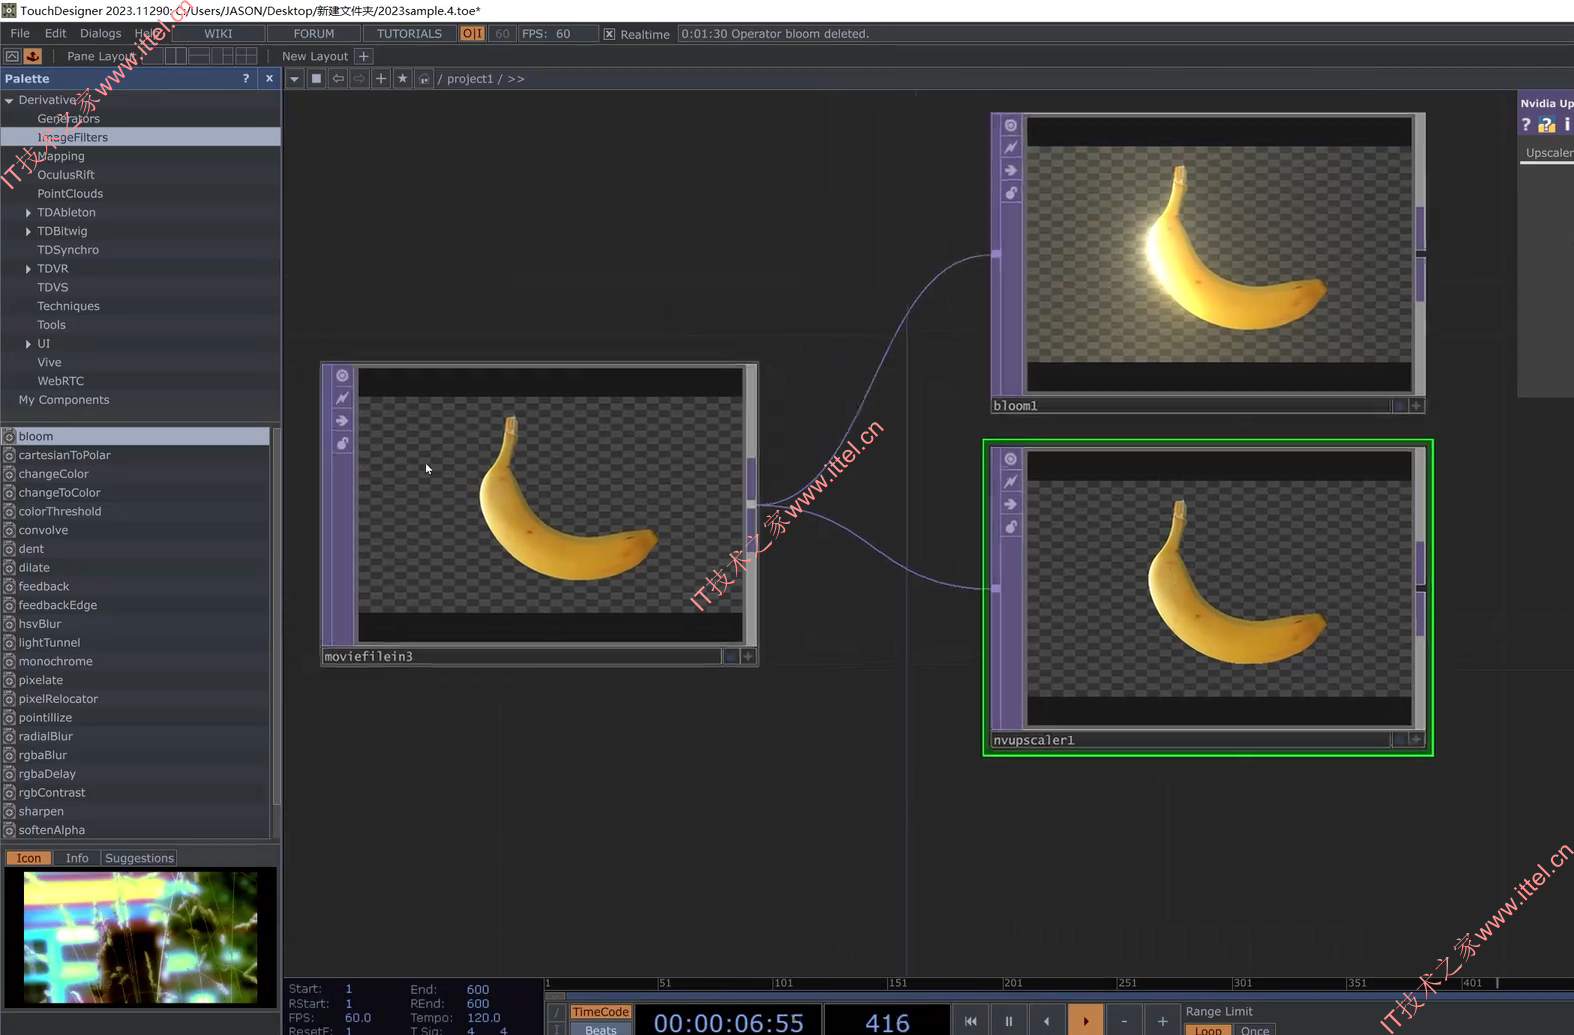
Task: Switch to the Info tab in palette preview
Action: tap(77, 858)
